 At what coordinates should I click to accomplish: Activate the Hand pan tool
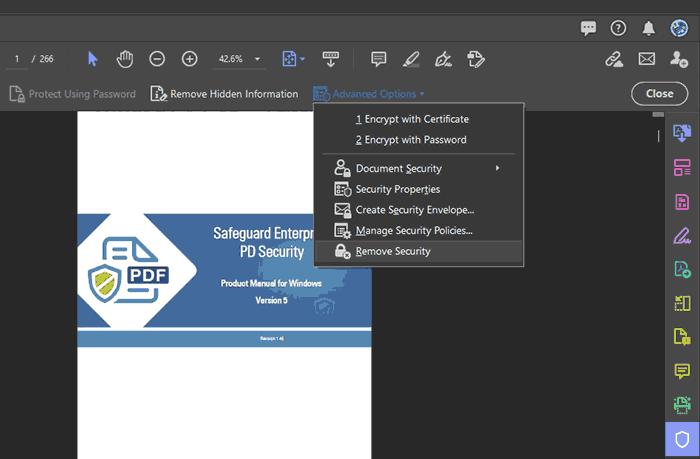125,59
